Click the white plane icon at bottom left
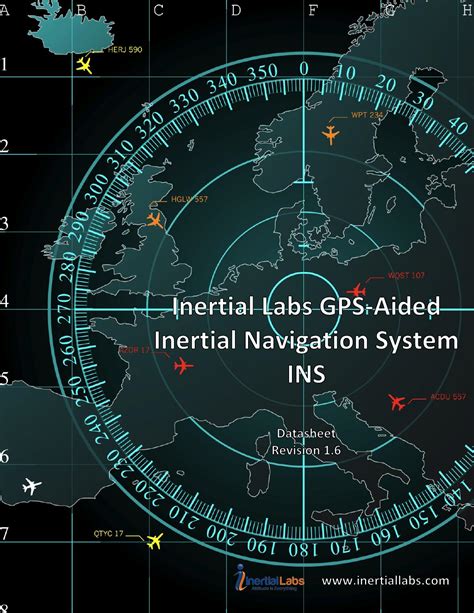474x613 pixels. pyautogui.click(x=31, y=486)
